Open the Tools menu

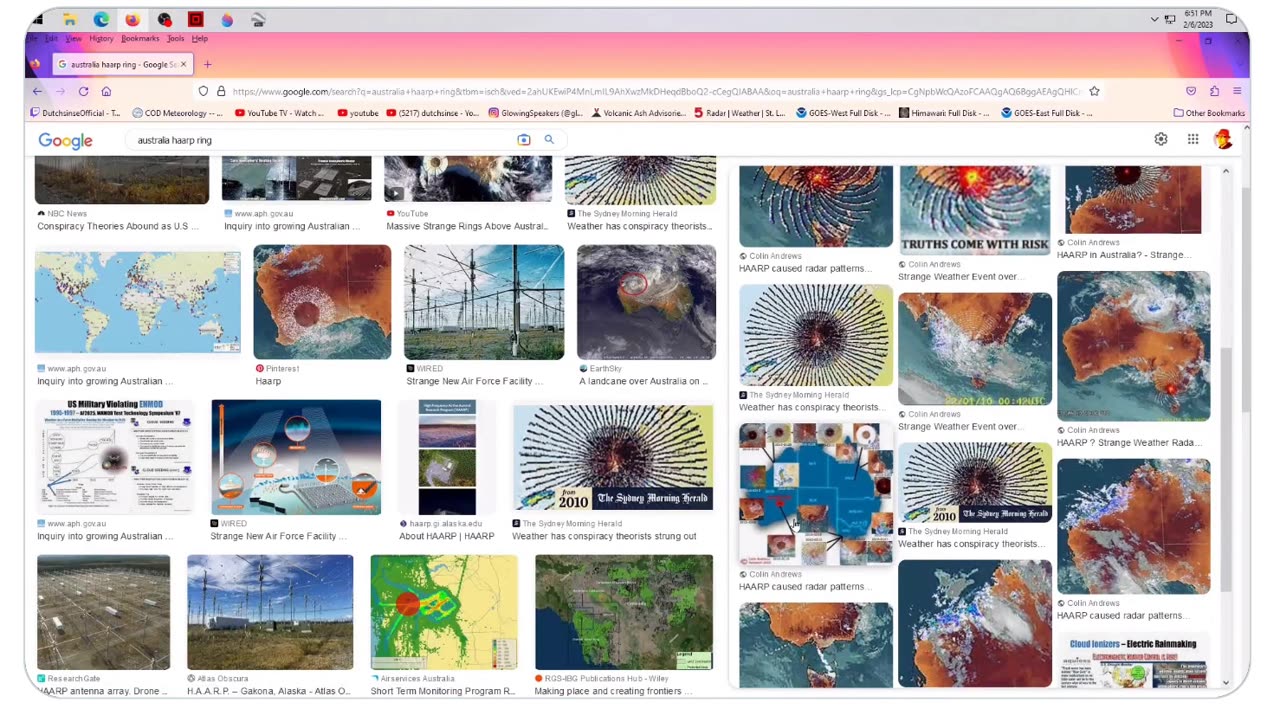tap(175, 38)
